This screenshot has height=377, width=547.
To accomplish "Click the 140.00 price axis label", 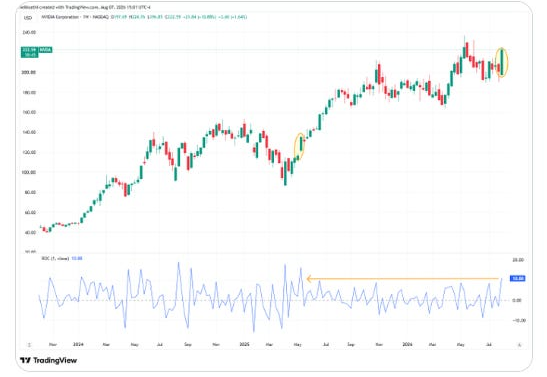I will [x=29, y=133].
